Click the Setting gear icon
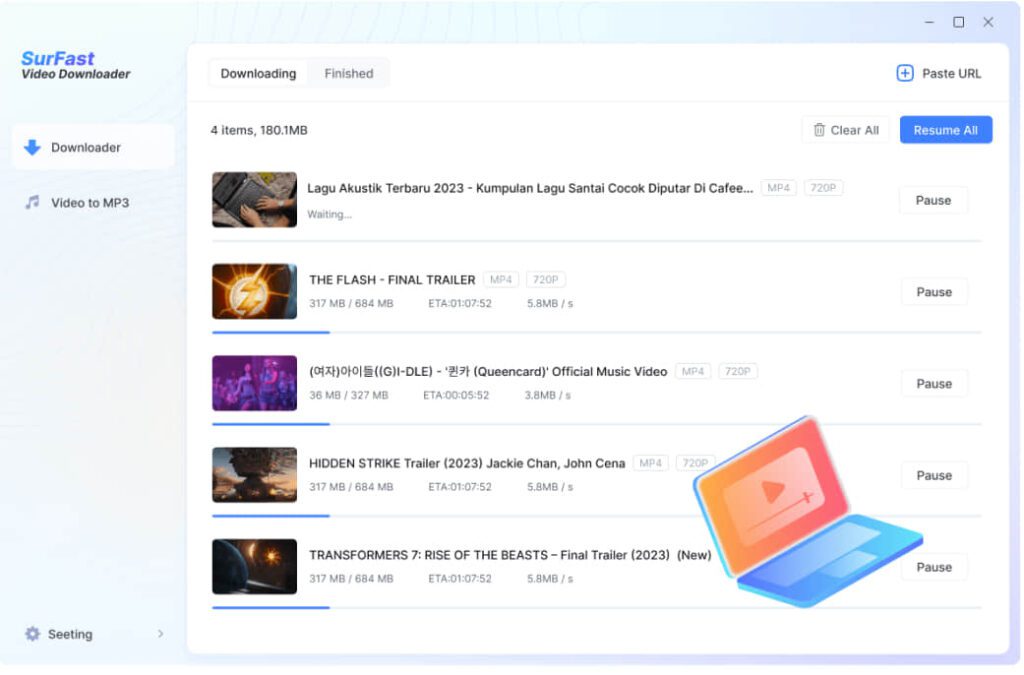Image resolution: width=1024 pixels, height=675 pixels. tap(34, 633)
